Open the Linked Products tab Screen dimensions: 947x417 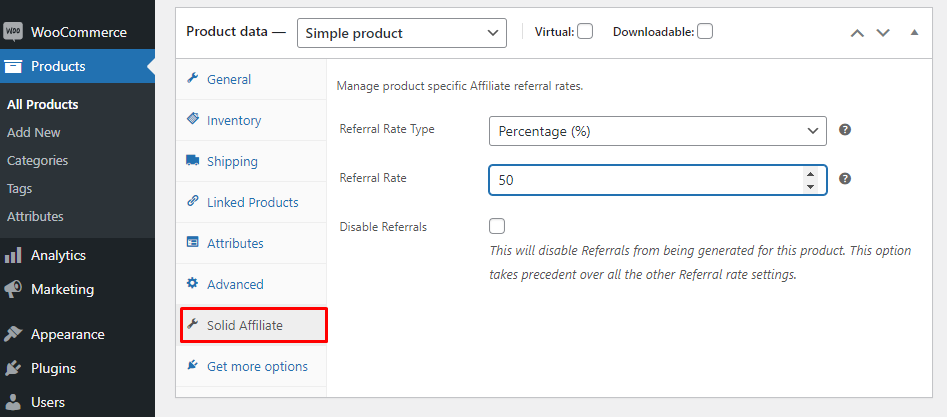252,202
